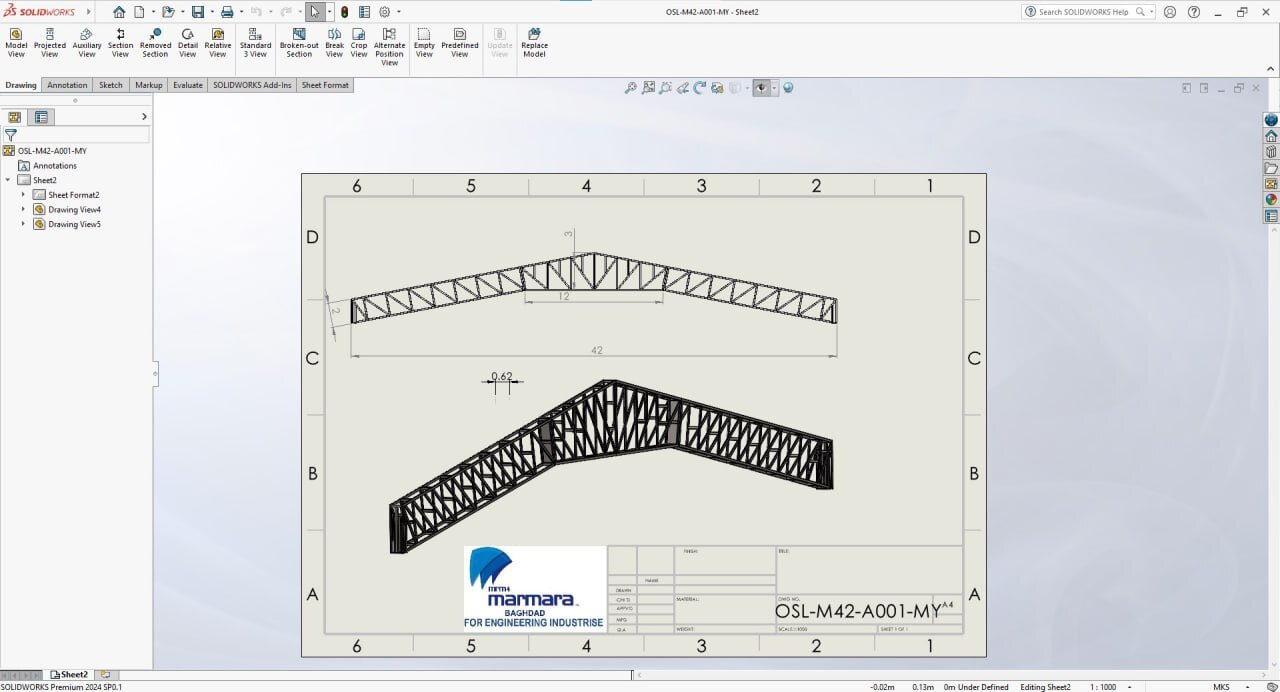
Task: Select the Sheet2 tab at bottom
Action: (69, 675)
